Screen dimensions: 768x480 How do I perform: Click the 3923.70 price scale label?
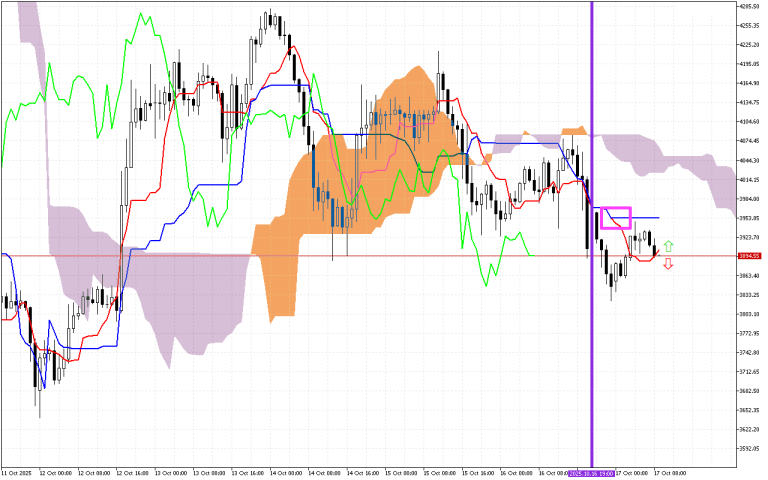pos(749,237)
